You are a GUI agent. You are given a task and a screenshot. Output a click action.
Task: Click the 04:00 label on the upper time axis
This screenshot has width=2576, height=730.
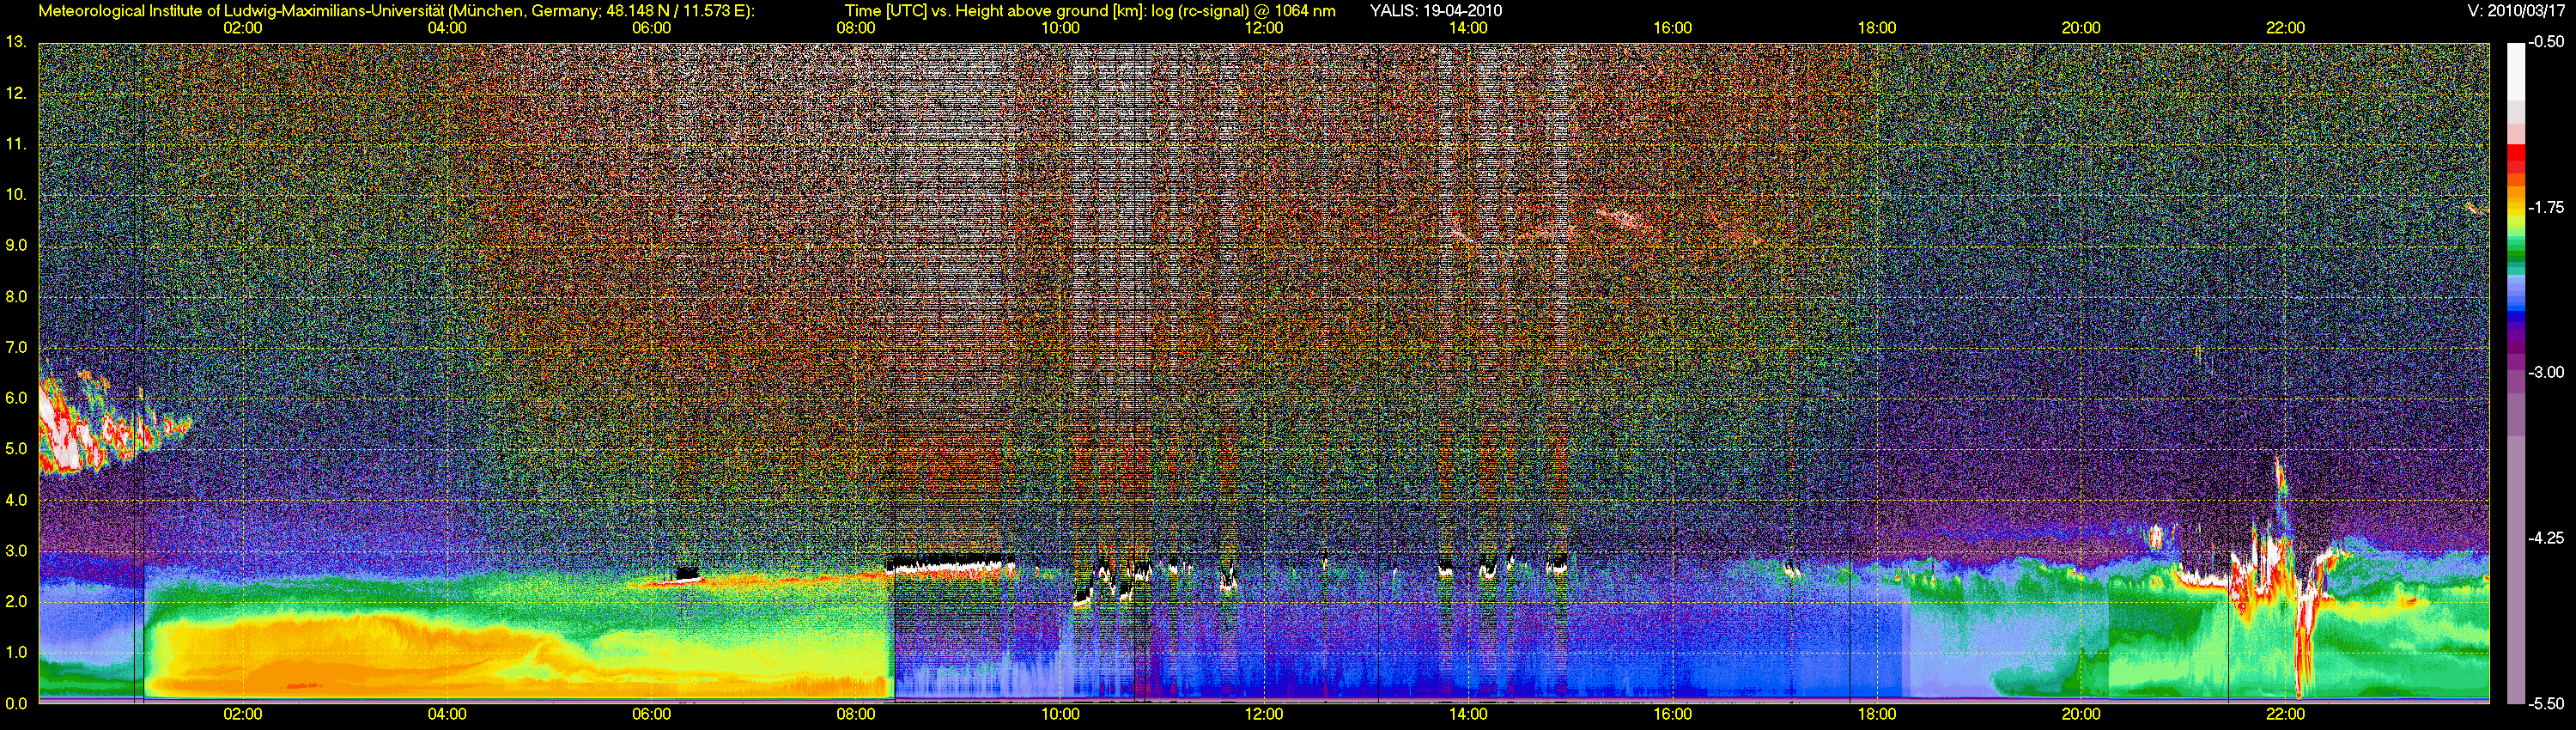[447, 28]
